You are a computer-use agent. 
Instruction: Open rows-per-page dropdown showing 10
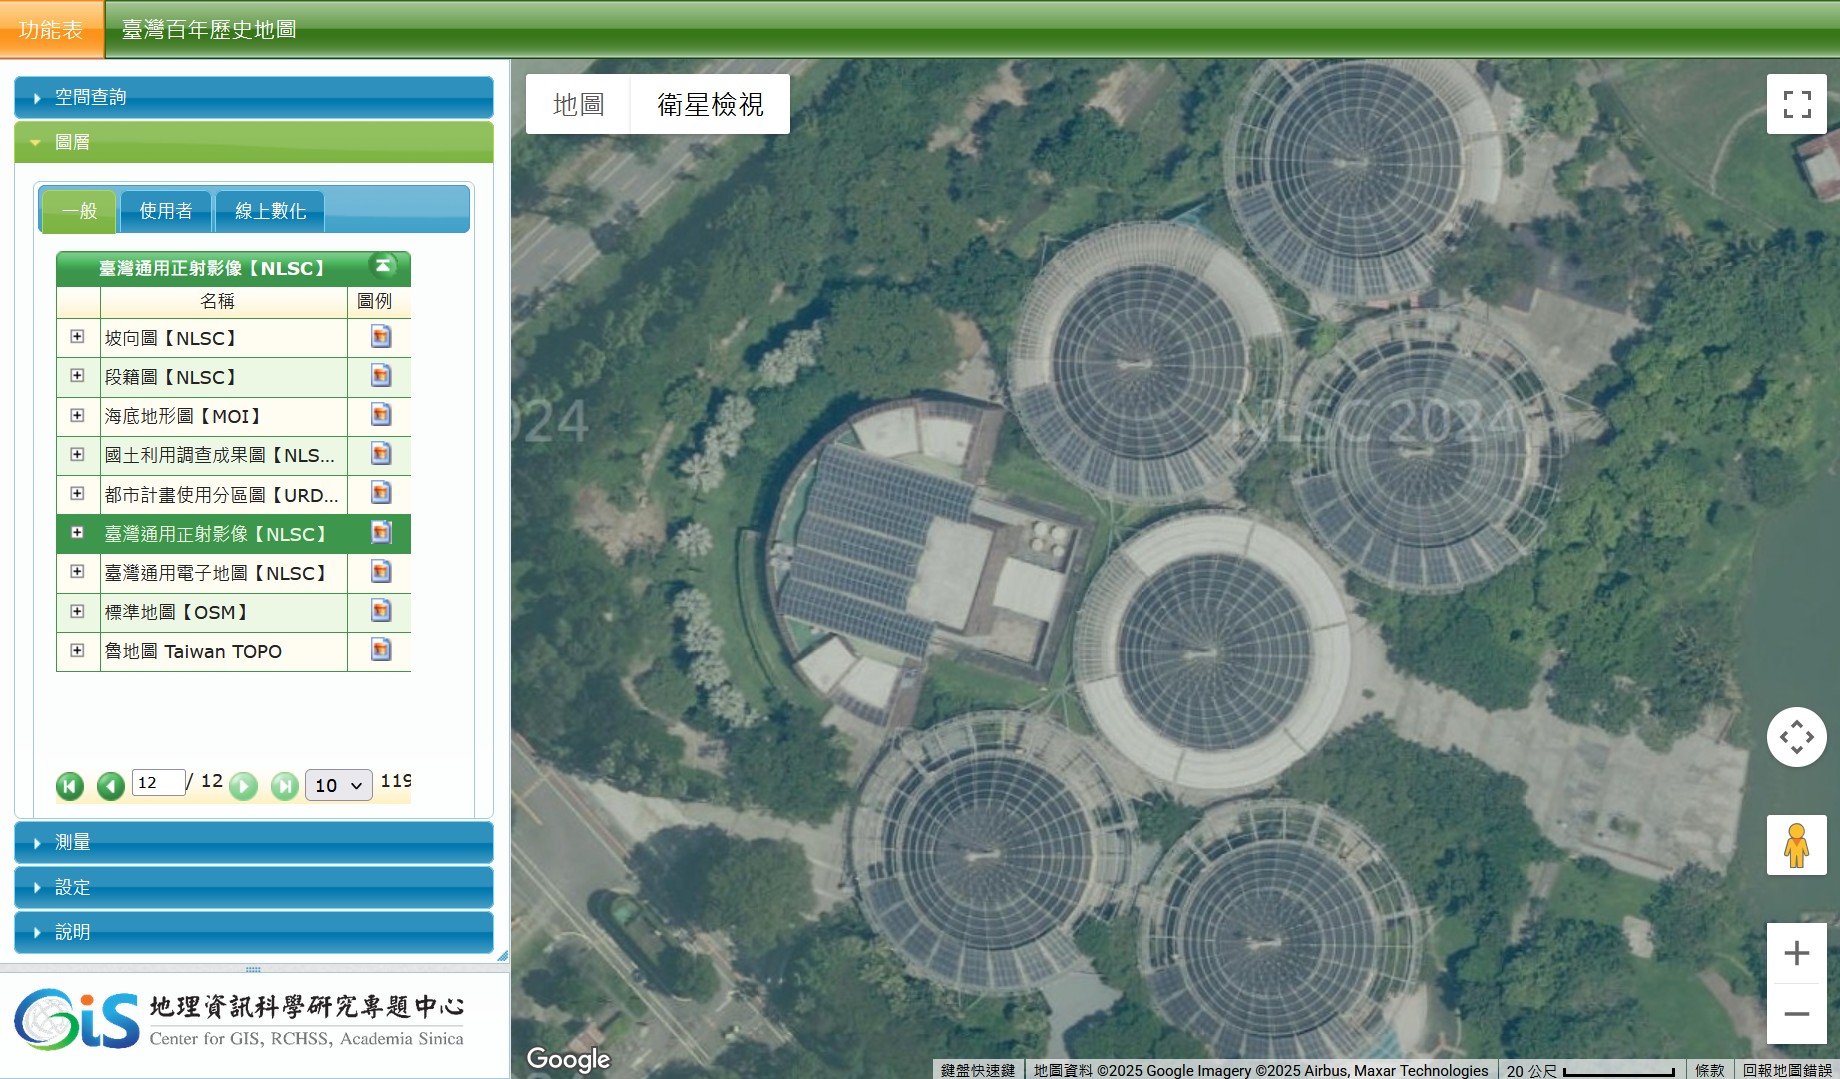pyautogui.click(x=338, y=785)
